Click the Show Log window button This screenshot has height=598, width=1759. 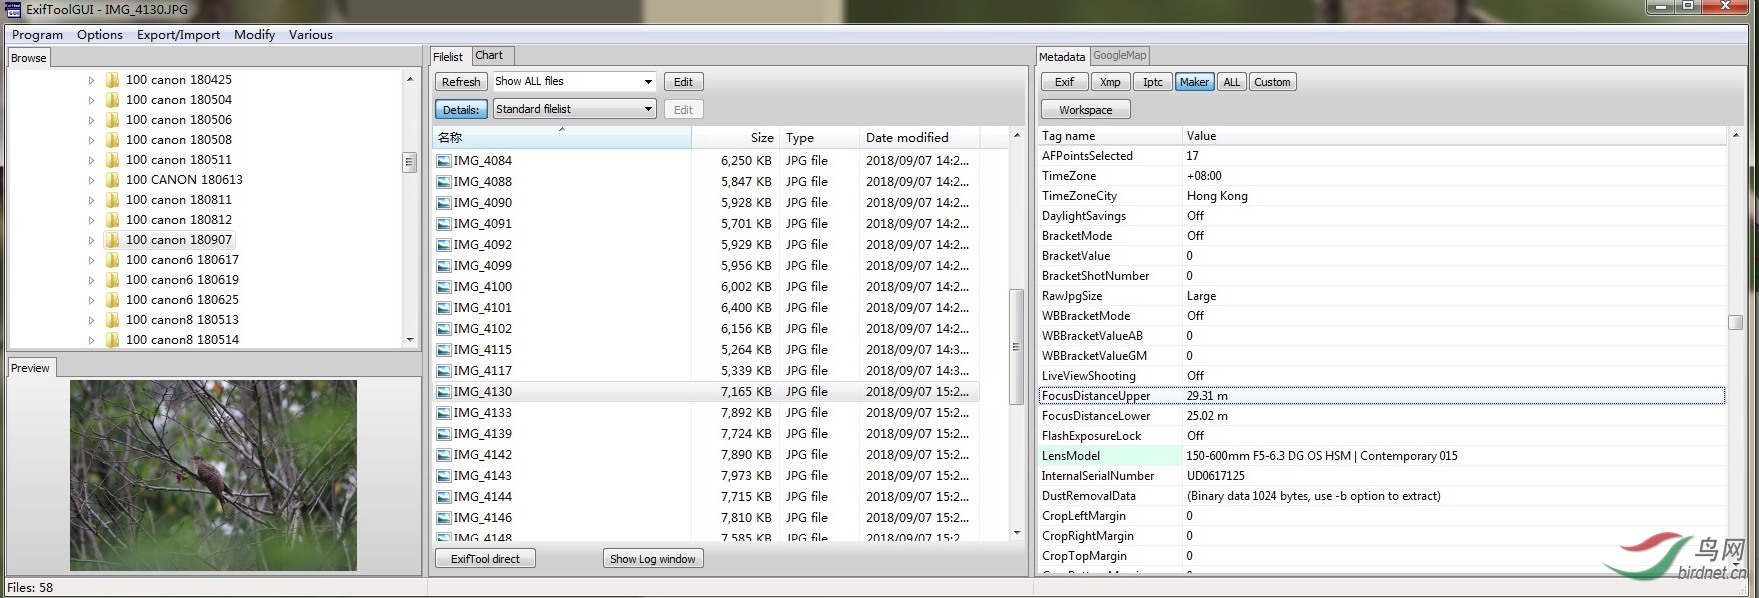coord(652,559)
